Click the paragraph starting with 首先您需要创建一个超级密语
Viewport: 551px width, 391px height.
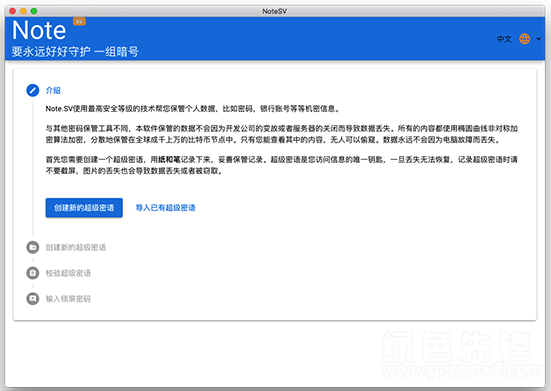pos(282,165)
